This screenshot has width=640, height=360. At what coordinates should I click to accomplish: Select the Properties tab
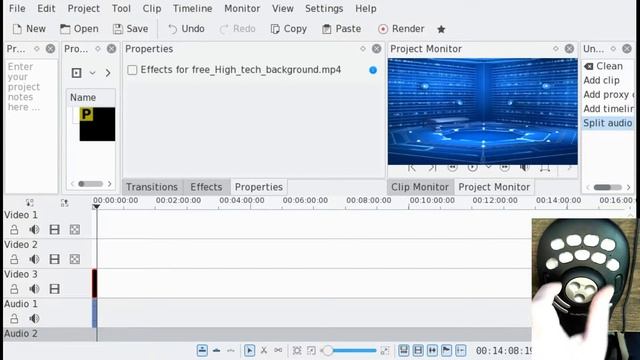pos(259,187)
